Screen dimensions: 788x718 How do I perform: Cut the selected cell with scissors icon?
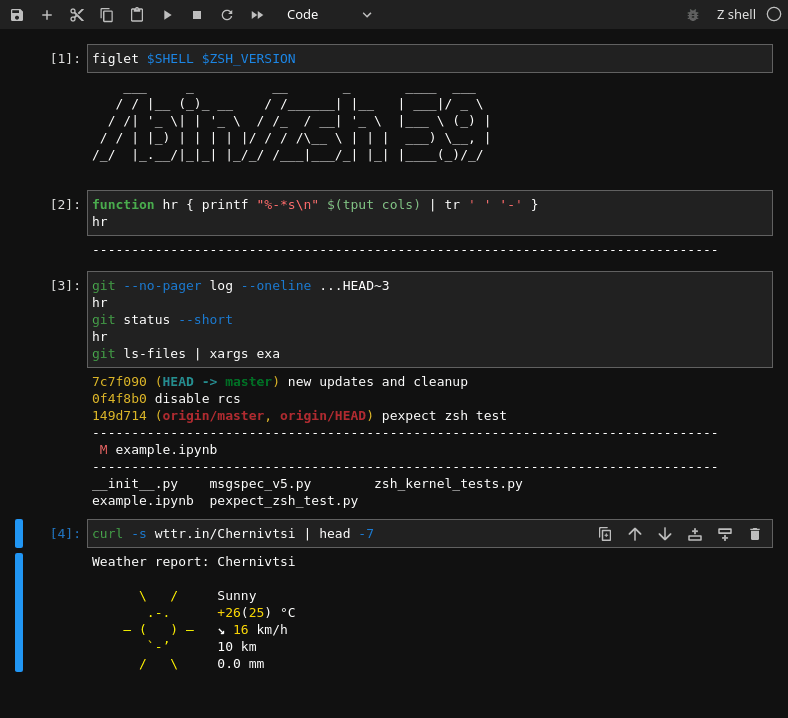77,15
